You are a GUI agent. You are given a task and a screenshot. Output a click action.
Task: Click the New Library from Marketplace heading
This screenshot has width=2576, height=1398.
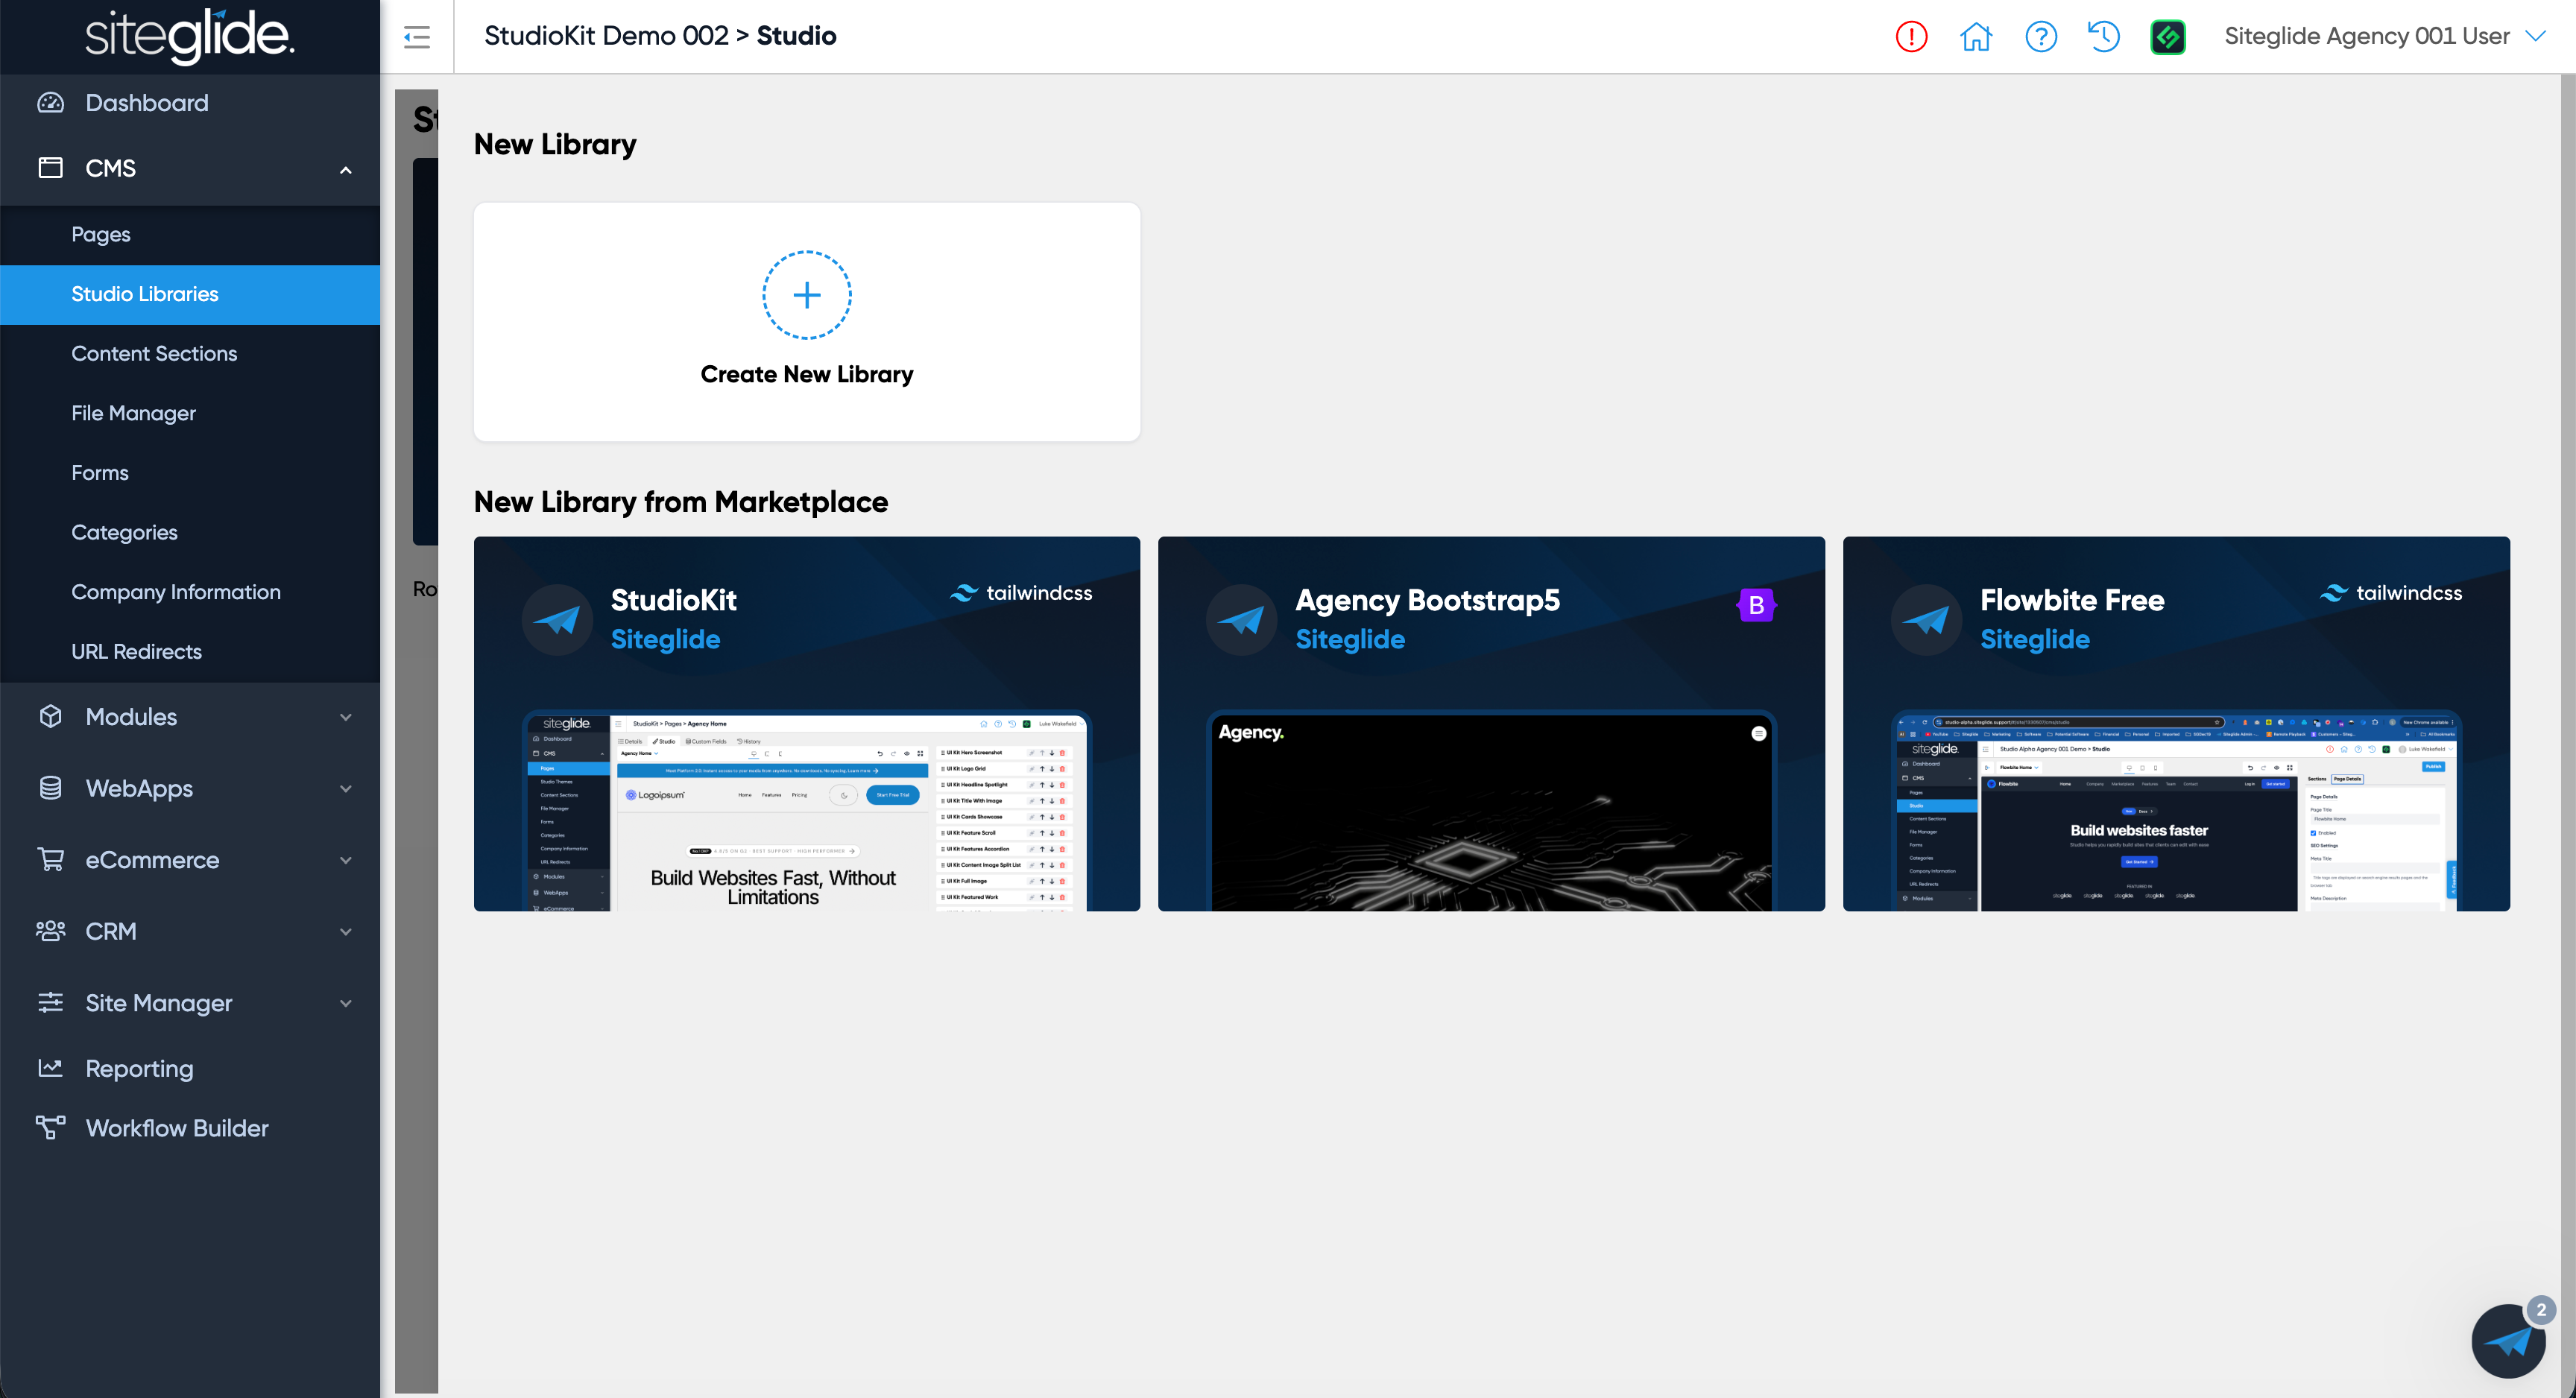pyautogui.click(x=681, y=502)
